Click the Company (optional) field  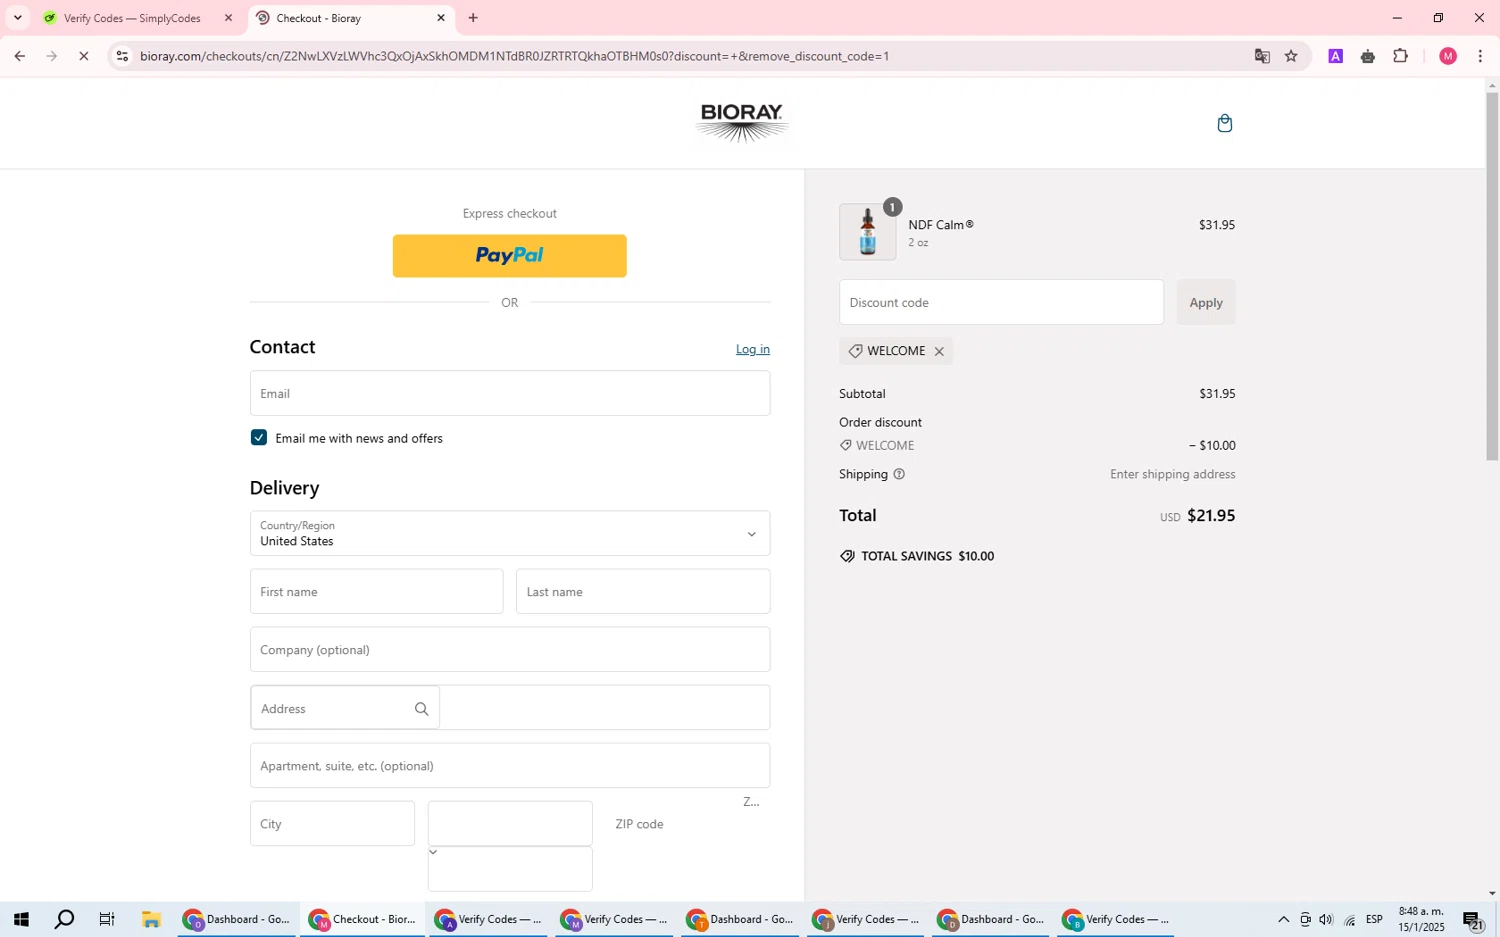pyautogui.click(x=510, y=650)
